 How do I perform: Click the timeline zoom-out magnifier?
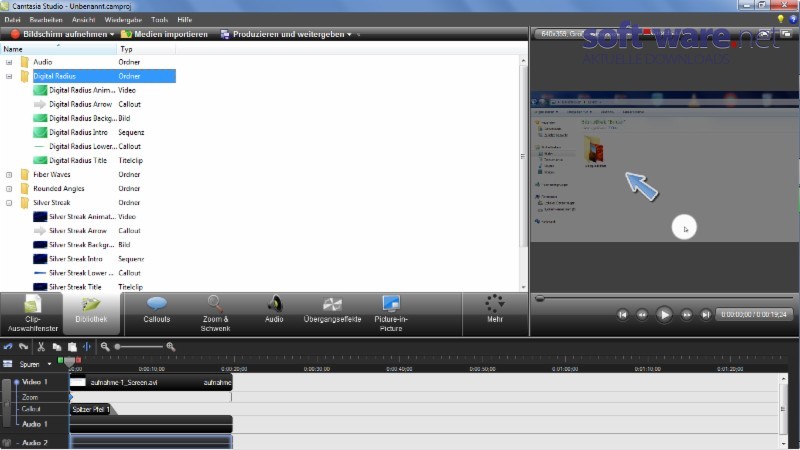(x=105, y=346)
